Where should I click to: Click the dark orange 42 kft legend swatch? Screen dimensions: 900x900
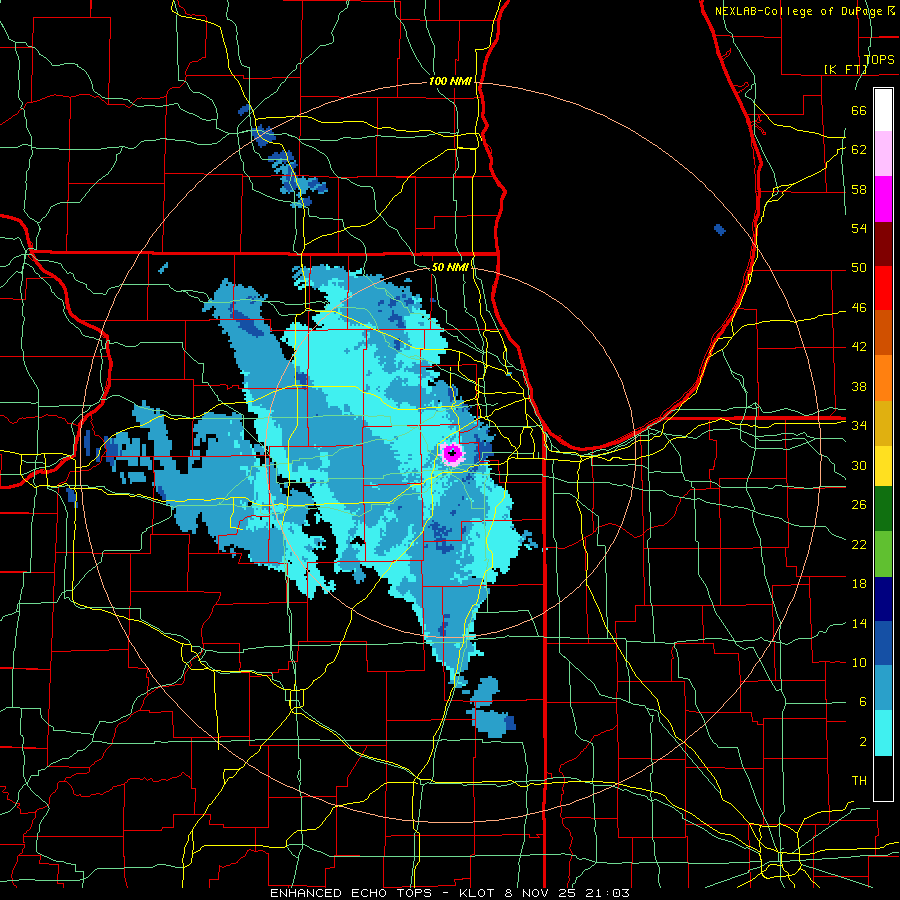pos(883,333)
